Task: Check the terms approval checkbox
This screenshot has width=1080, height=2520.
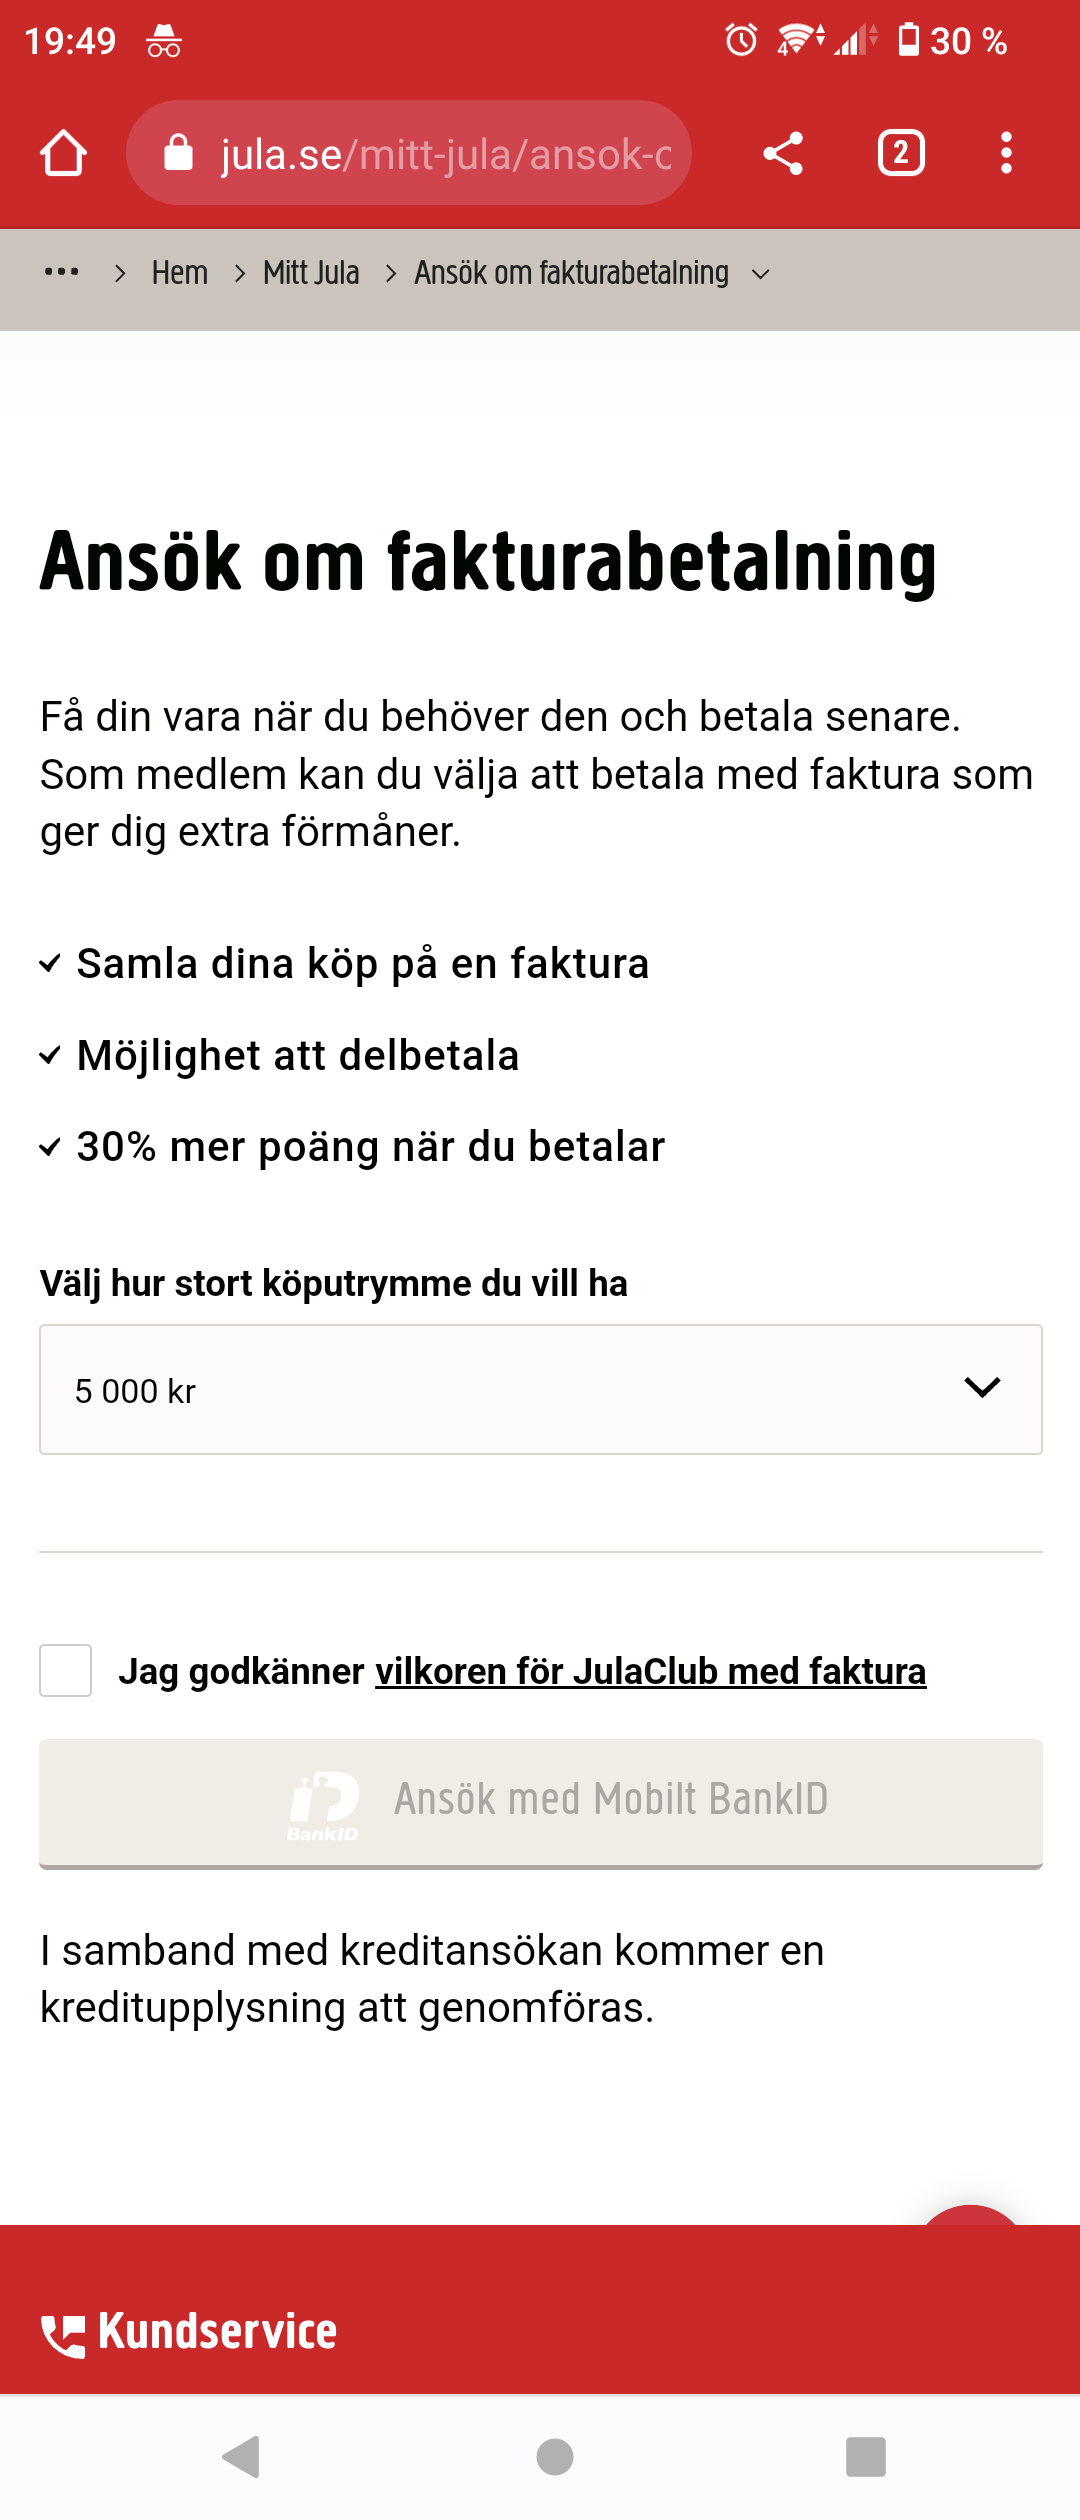Action: click(x=66, y=1671)
